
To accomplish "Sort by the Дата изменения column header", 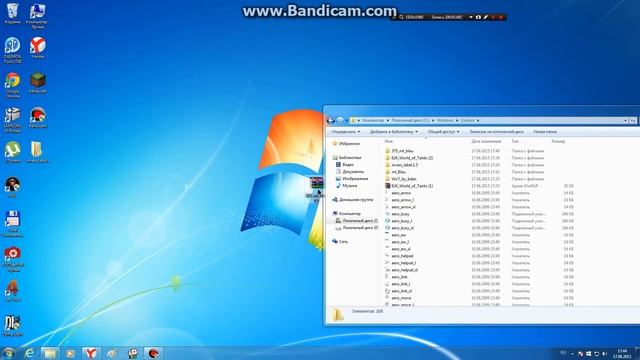I will [x=486, y=141].
